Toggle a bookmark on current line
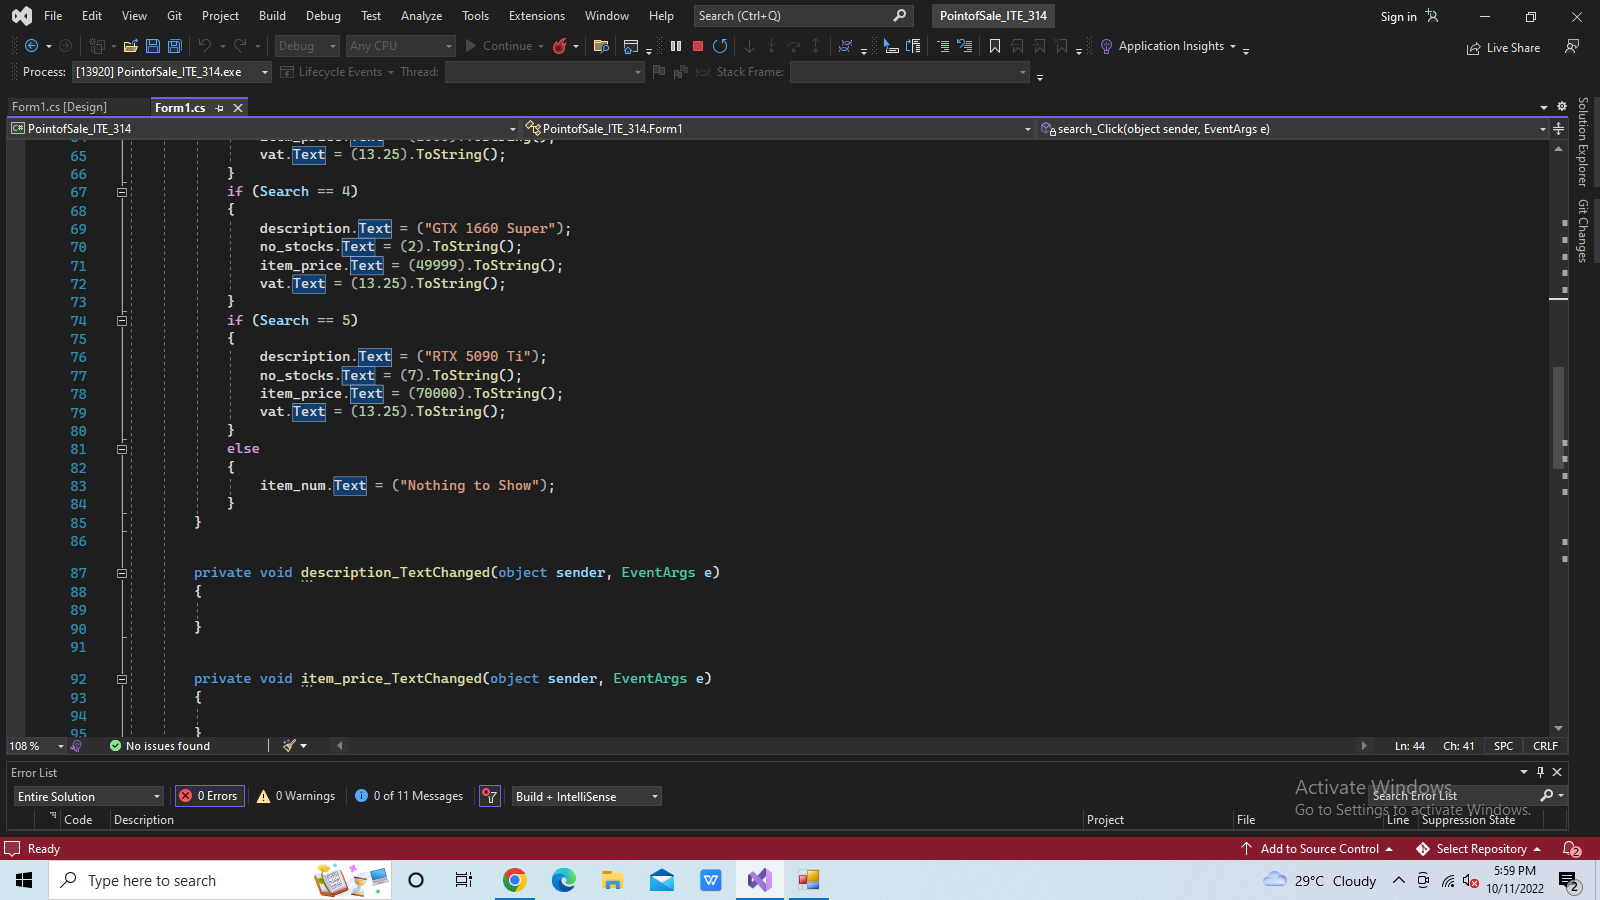The image size is (1600, 900). click(x=994, y=46)
